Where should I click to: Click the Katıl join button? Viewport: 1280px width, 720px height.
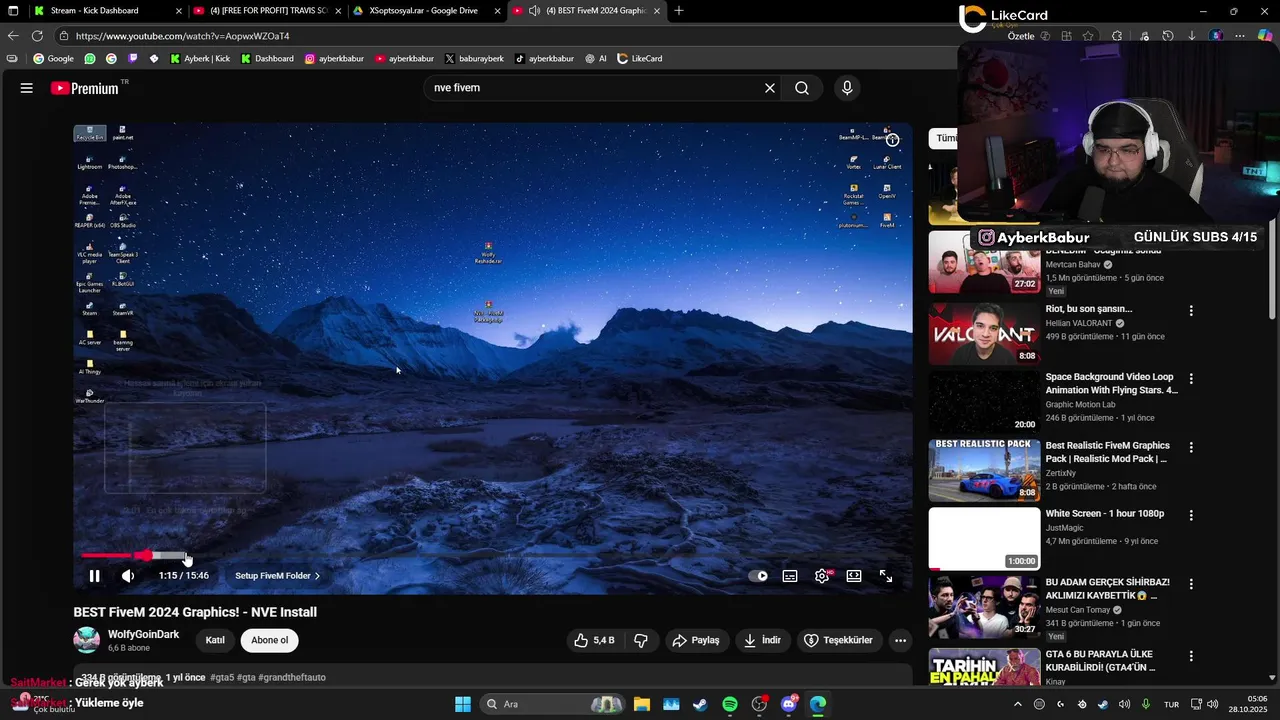[215, 640]
